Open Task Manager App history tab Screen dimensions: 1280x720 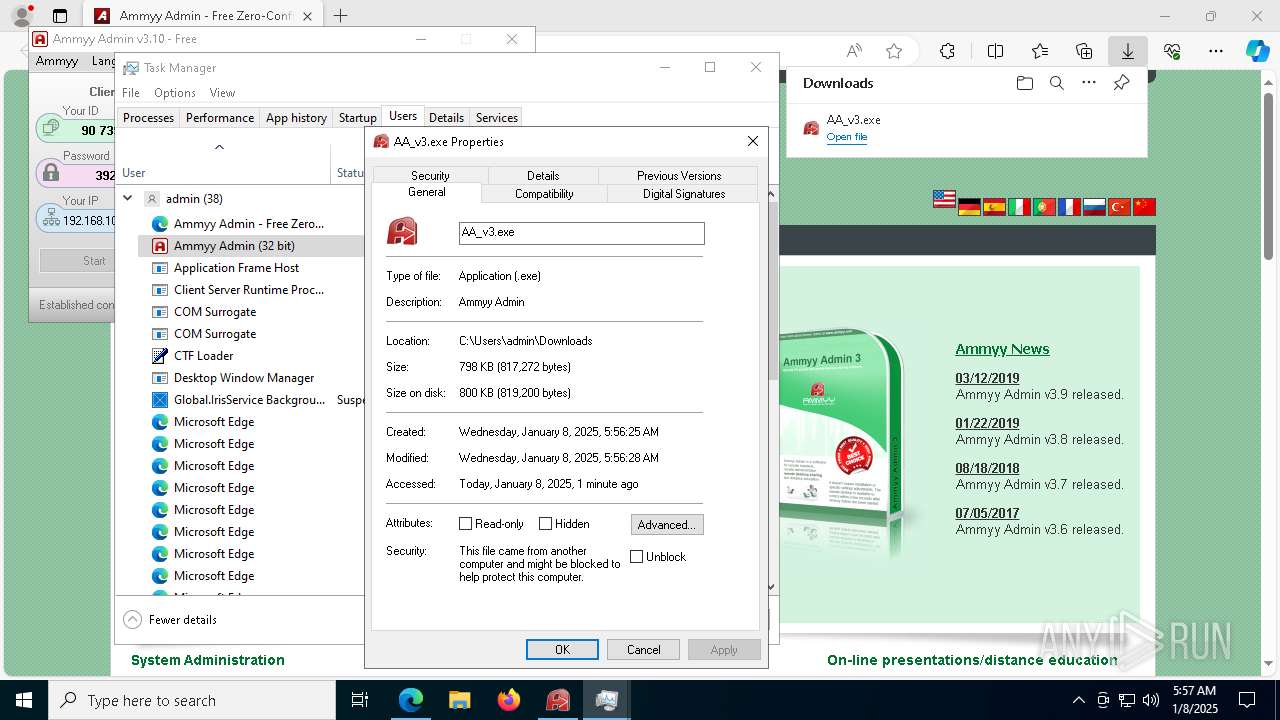tap(296, 117)
